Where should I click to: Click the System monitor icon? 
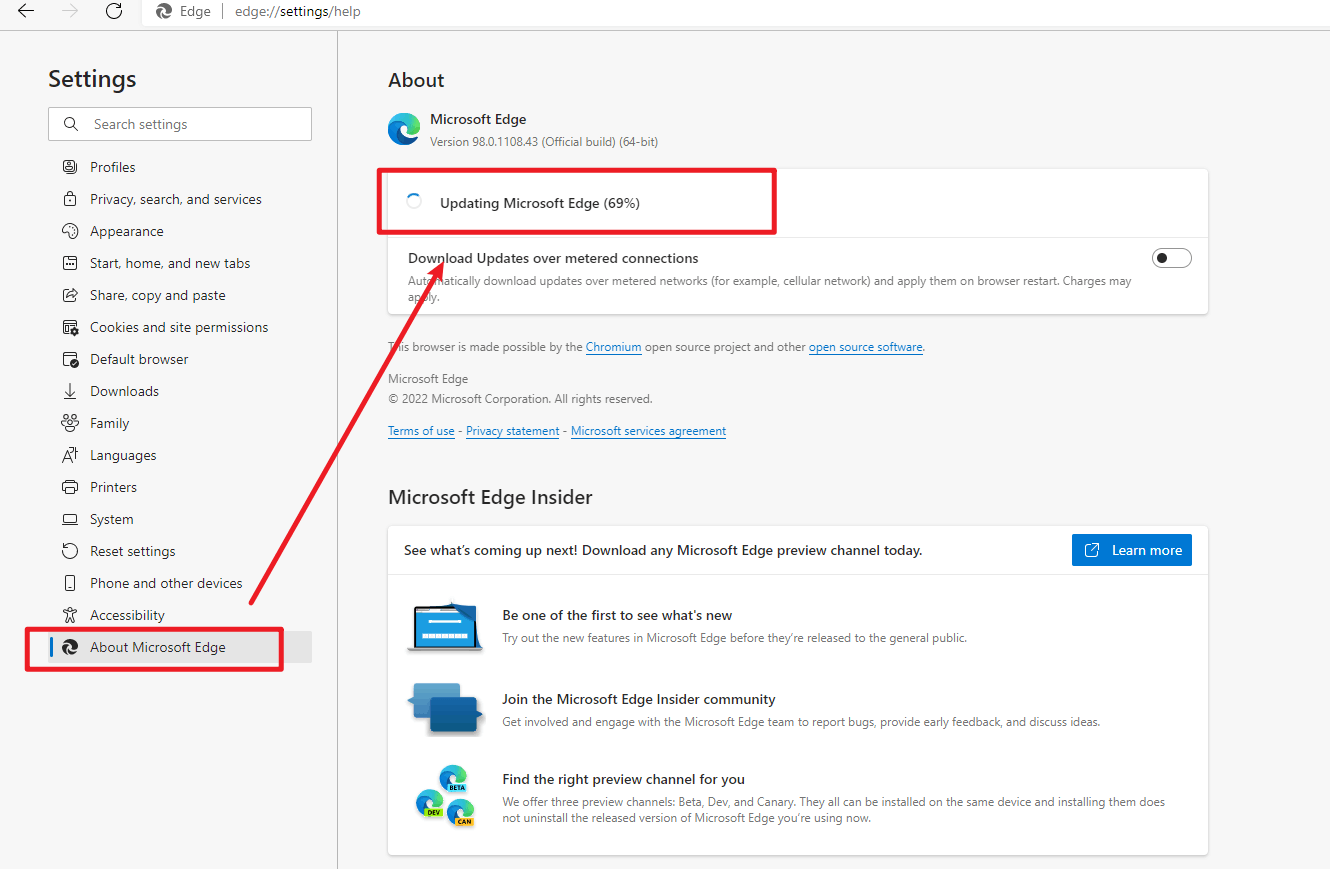[x=70, y=519]
